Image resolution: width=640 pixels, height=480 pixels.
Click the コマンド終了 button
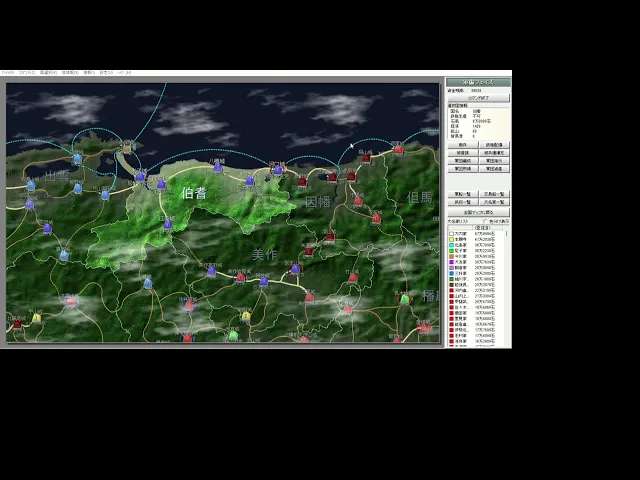click(x=478, y=98)
